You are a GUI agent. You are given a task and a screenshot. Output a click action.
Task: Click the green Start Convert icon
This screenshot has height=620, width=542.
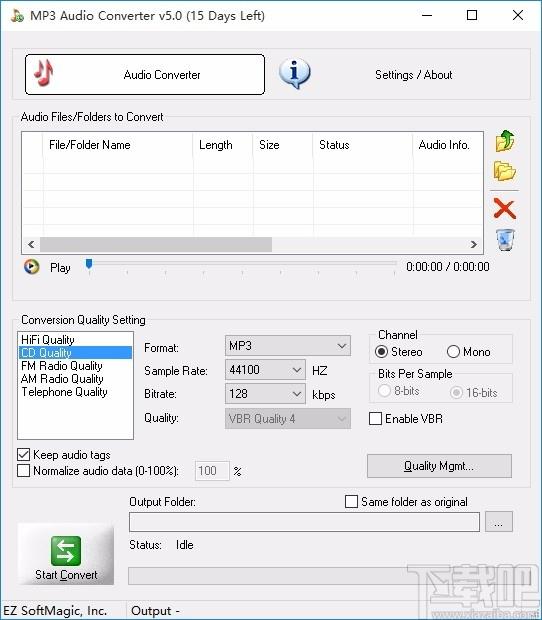(x=66, y=551)
